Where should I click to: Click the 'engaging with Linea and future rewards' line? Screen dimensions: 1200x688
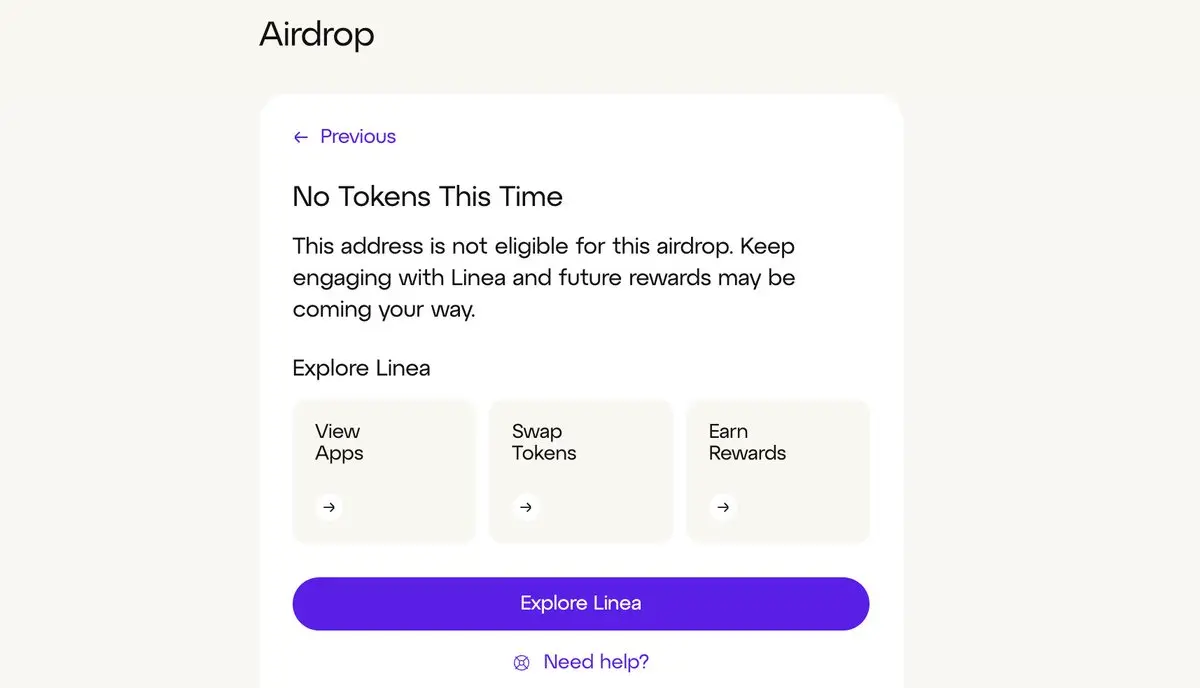tap(544, 278)
